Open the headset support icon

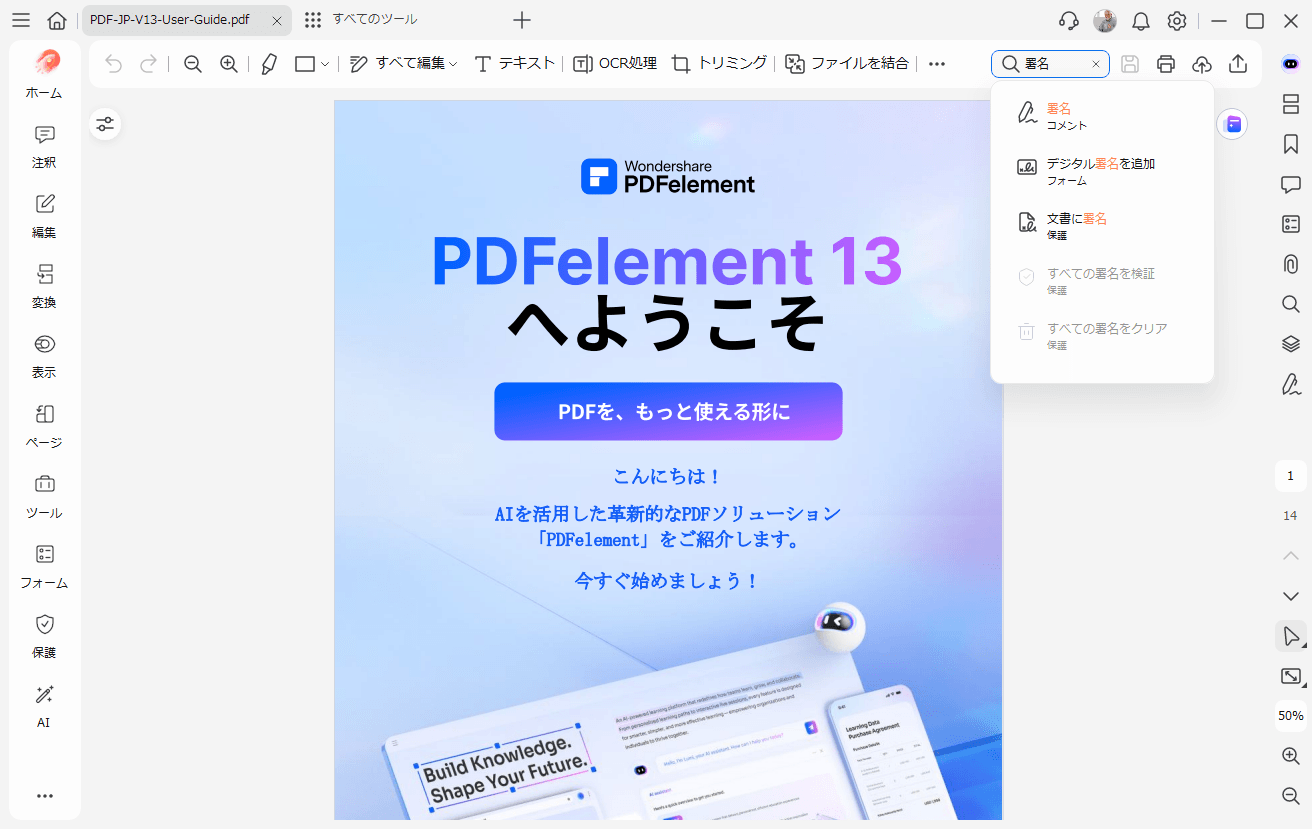(1069, 21)
